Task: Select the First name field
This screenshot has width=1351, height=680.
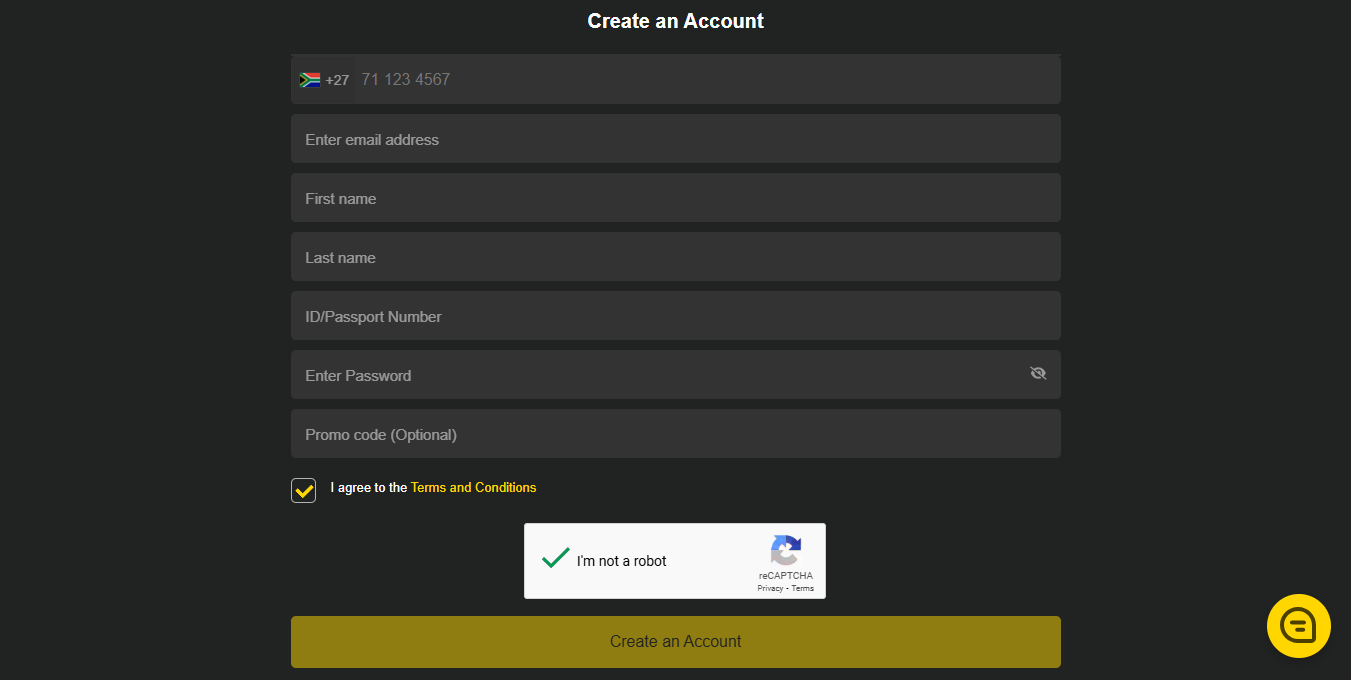Action: pyautogui.click(x=675, y=198)
